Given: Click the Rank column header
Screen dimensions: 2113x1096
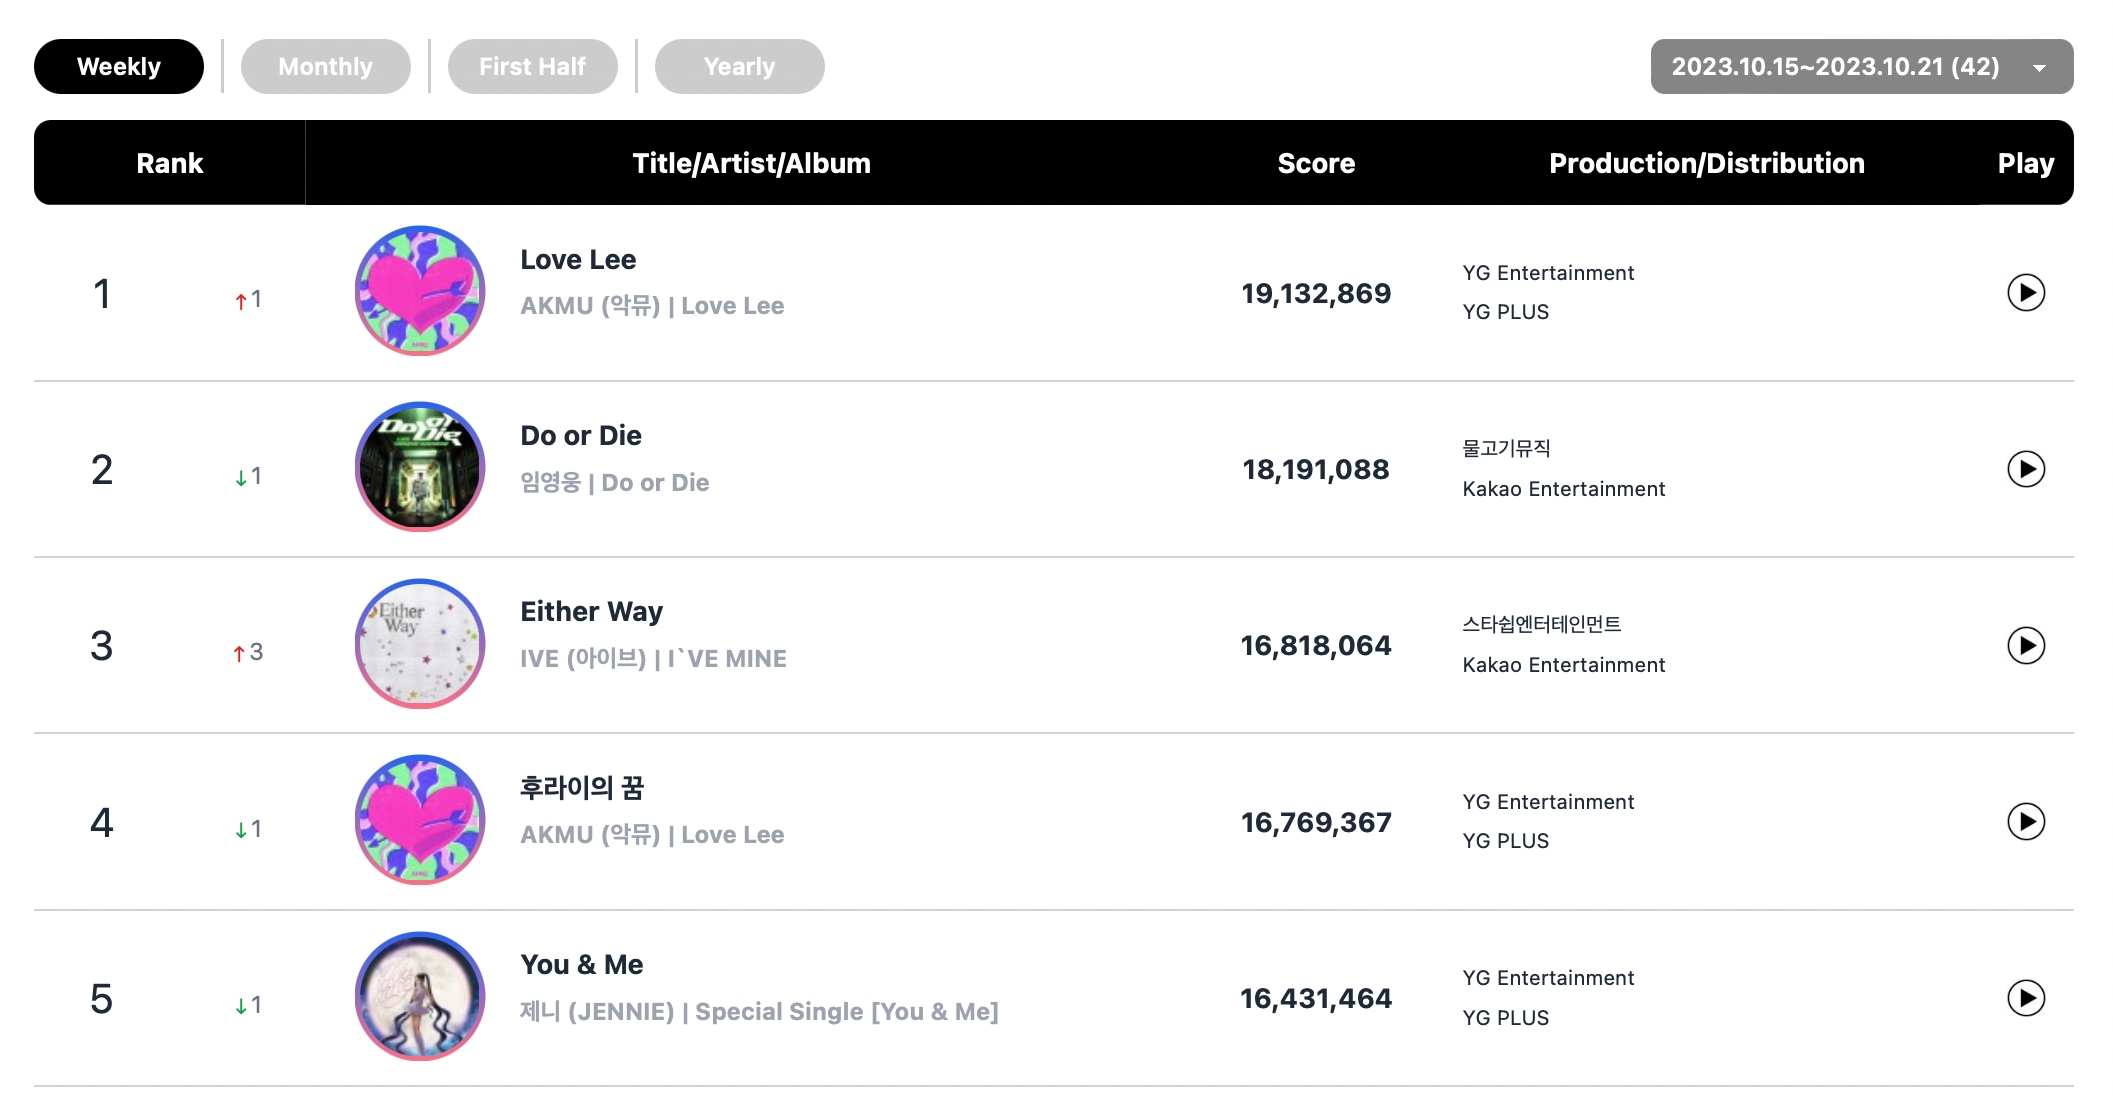Looking at the screenshot, I should point(169,163).
